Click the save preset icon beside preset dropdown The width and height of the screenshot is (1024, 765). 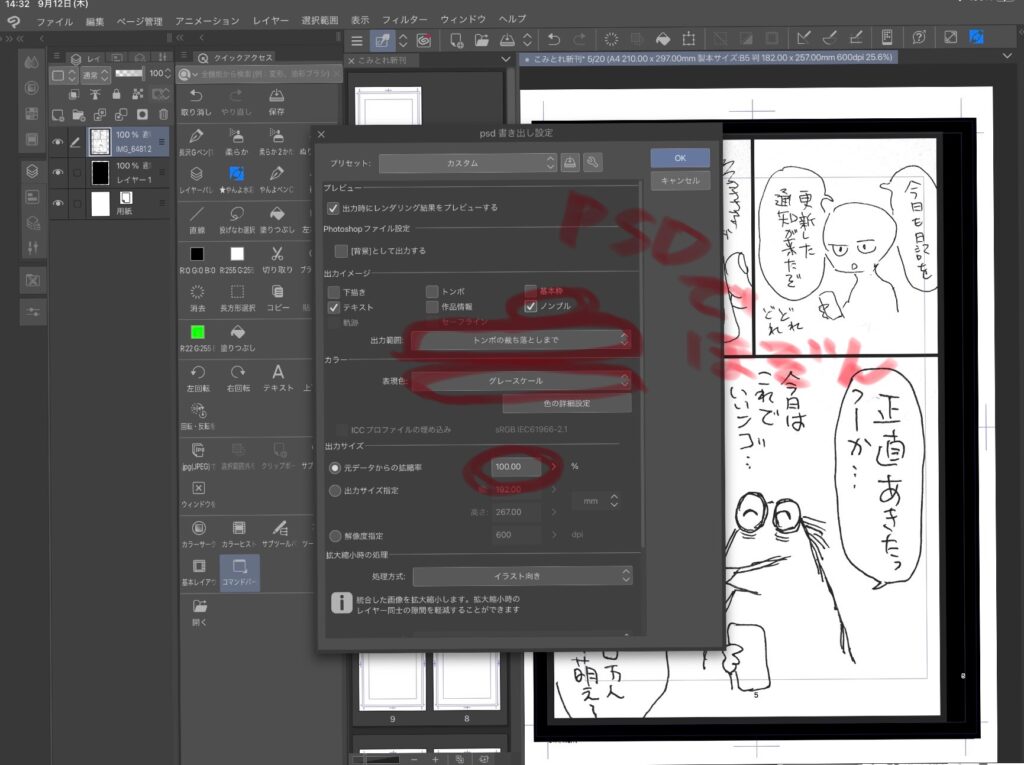571,163
